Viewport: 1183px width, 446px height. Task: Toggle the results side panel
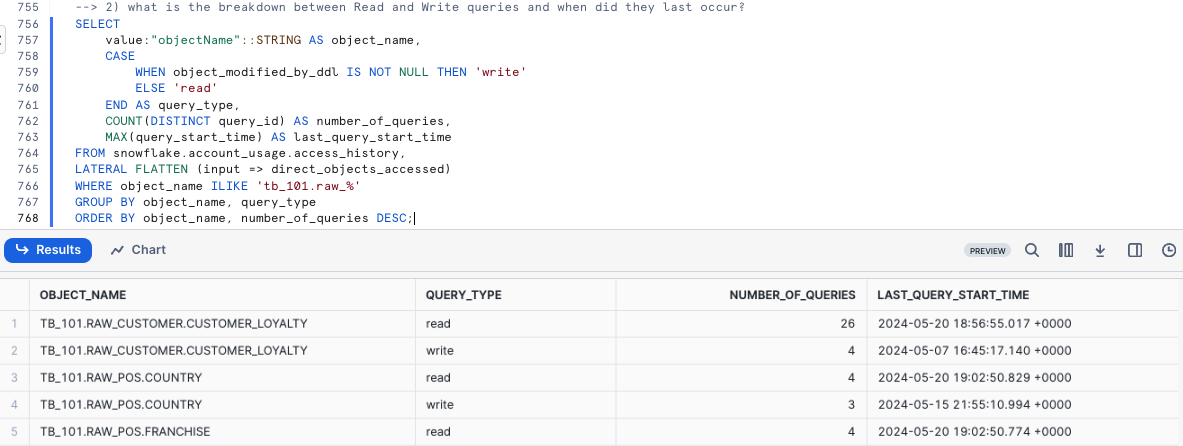1135,250
